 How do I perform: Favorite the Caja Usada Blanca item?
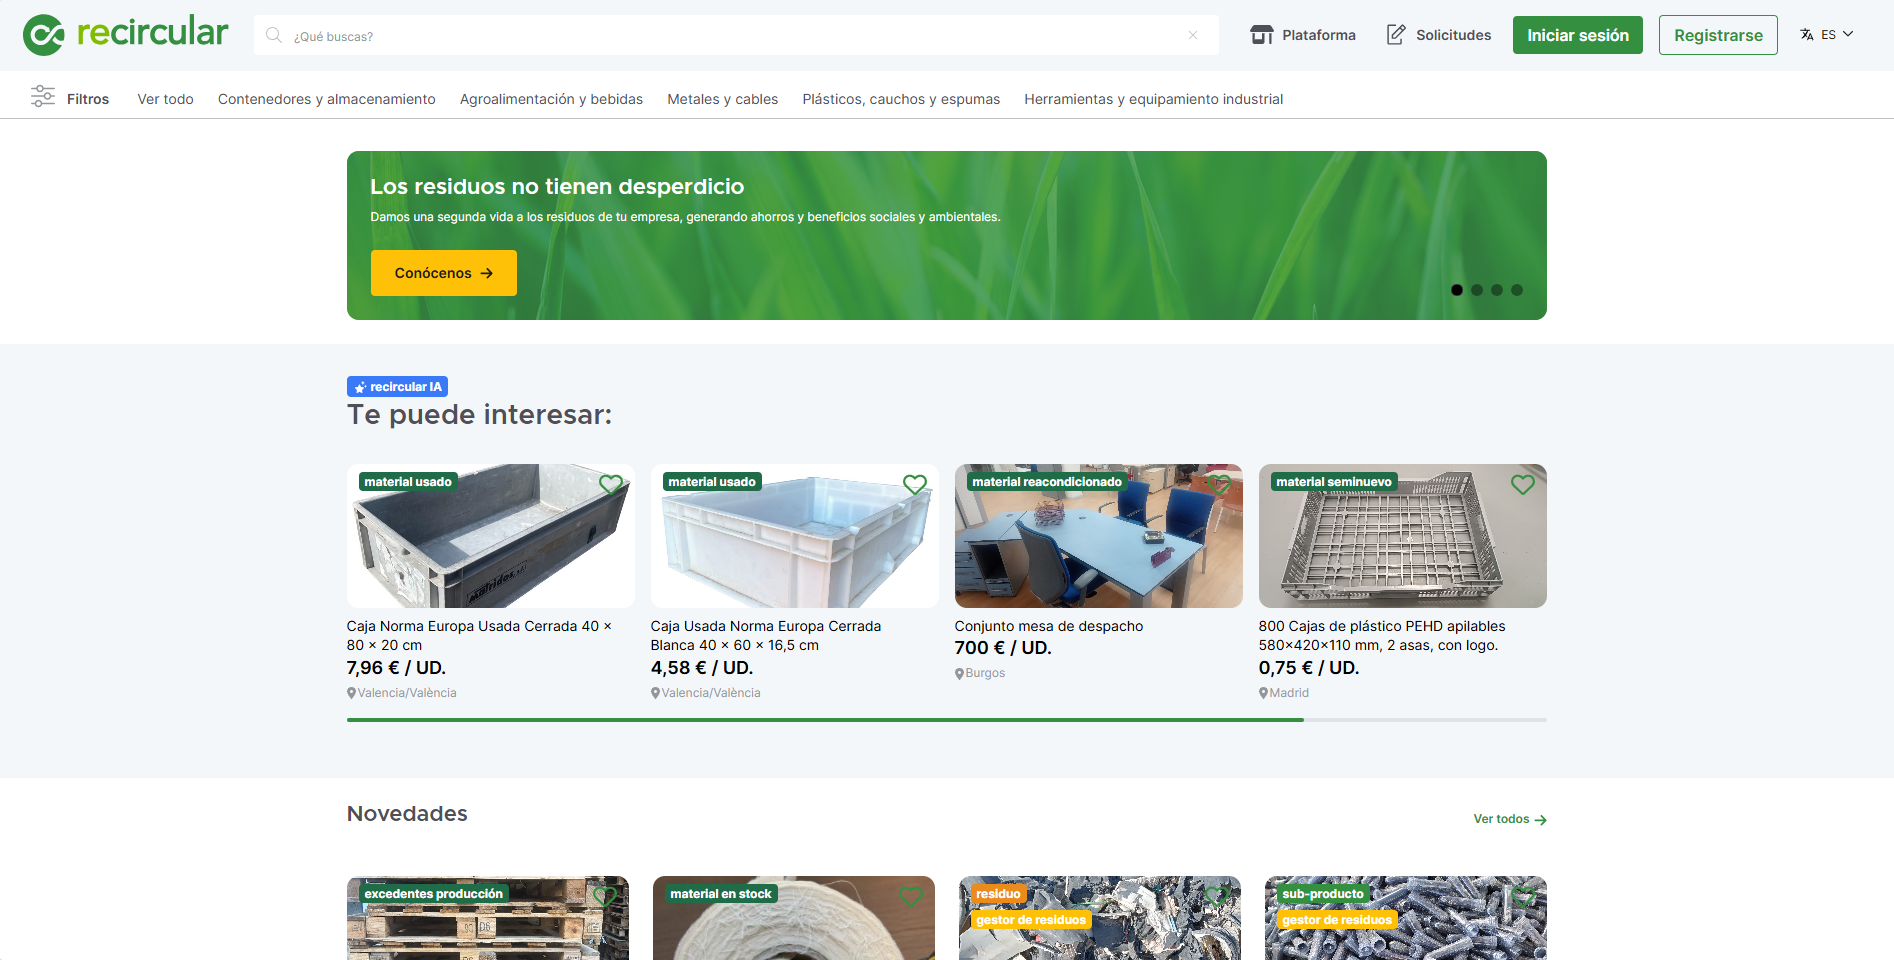coord(915,485)
